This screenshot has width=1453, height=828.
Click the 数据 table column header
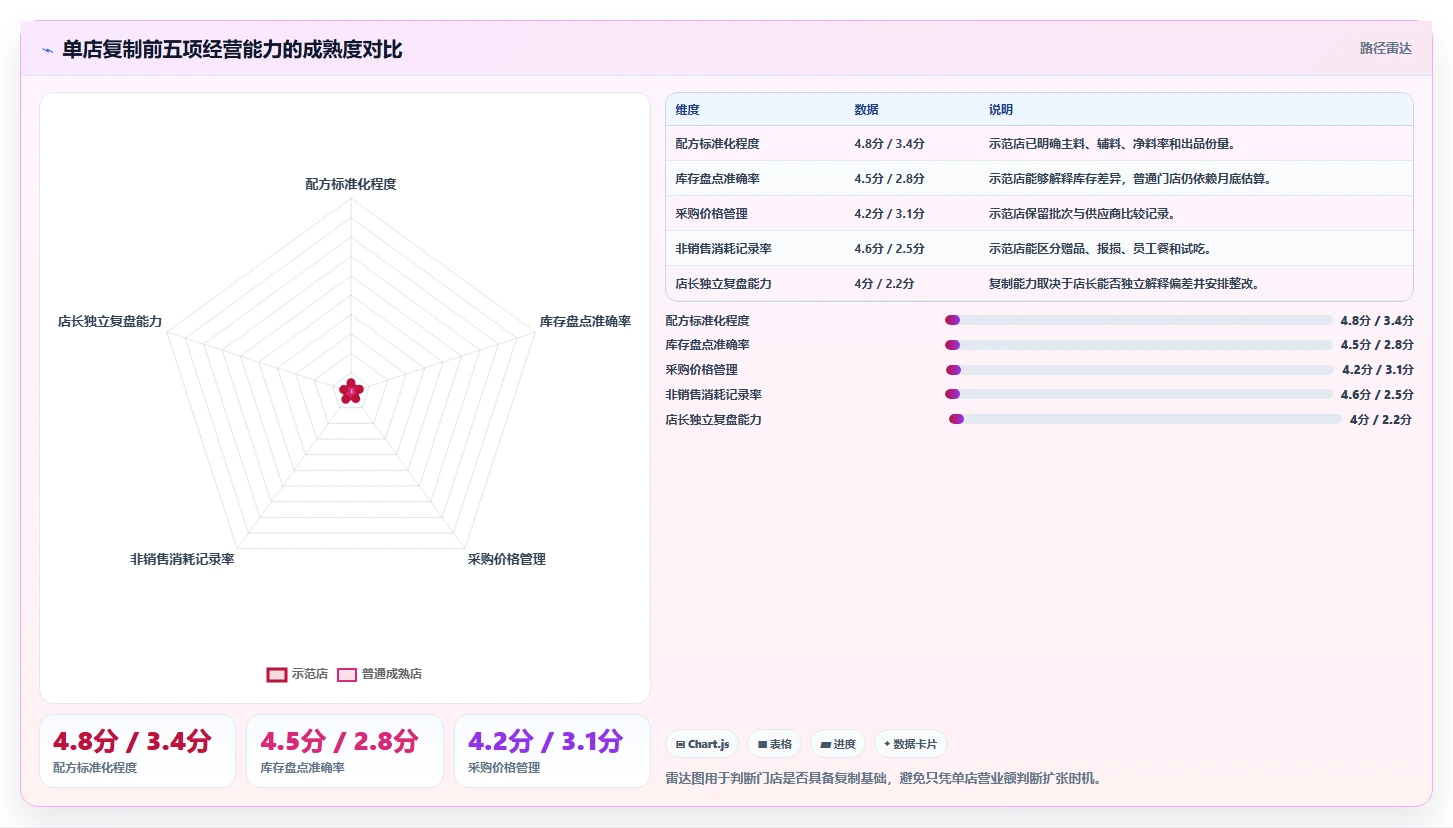point(866,109)
